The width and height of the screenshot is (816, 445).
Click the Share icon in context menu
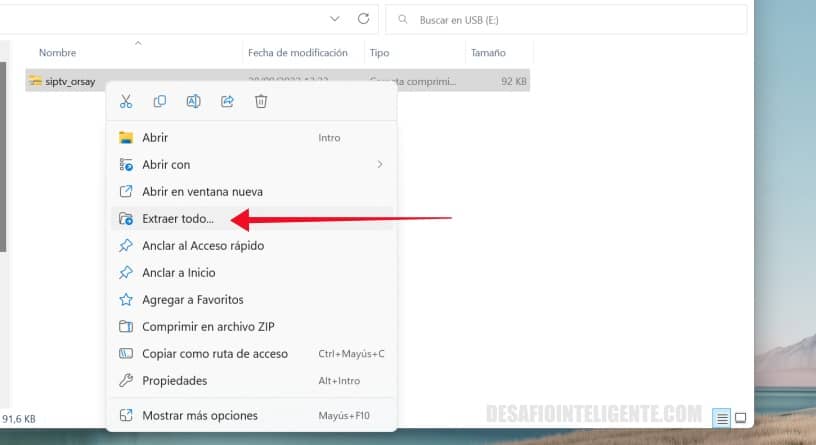click(x=227, y=101)
